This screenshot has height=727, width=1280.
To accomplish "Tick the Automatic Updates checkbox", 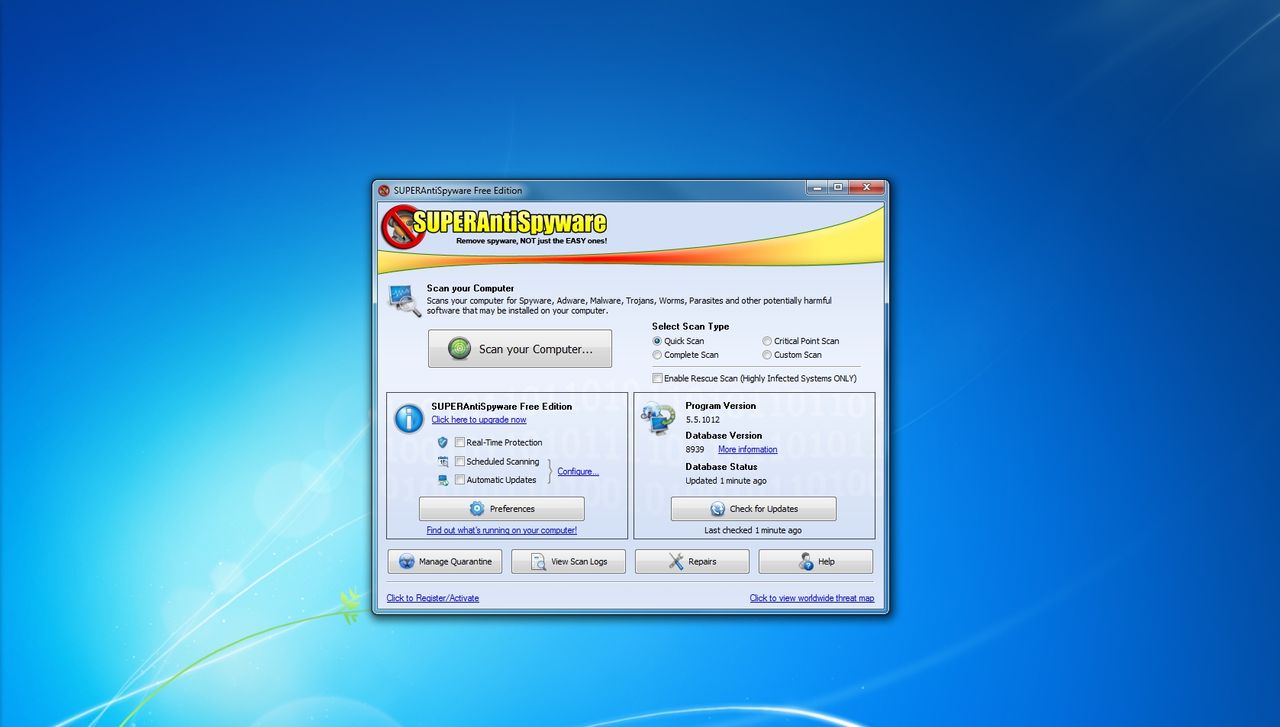I will pyautogui.click(x=460, y=480).
